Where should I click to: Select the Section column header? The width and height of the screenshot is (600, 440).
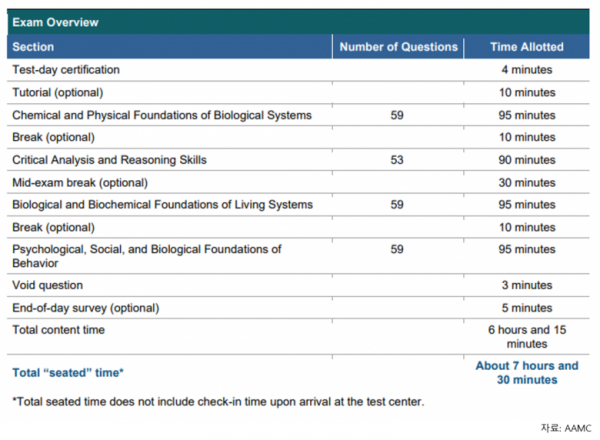pyautogui.click(x=33, y=47)
